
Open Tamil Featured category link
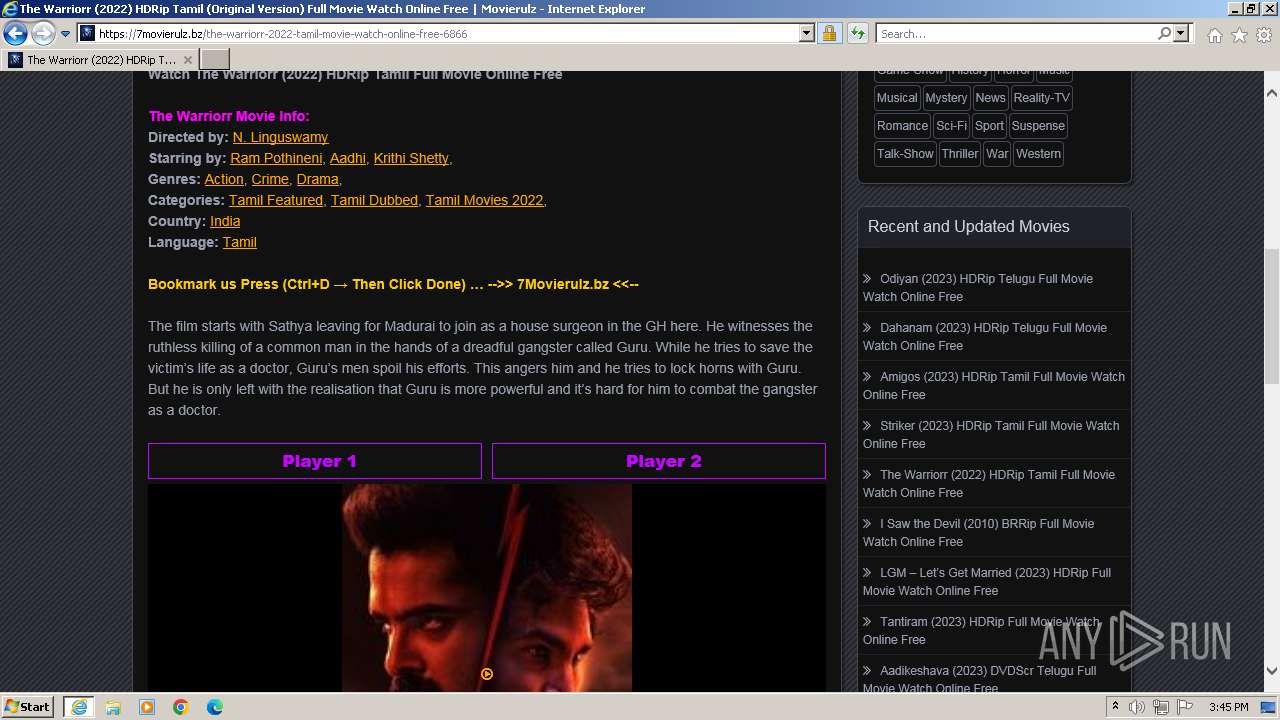click(276, 200)
